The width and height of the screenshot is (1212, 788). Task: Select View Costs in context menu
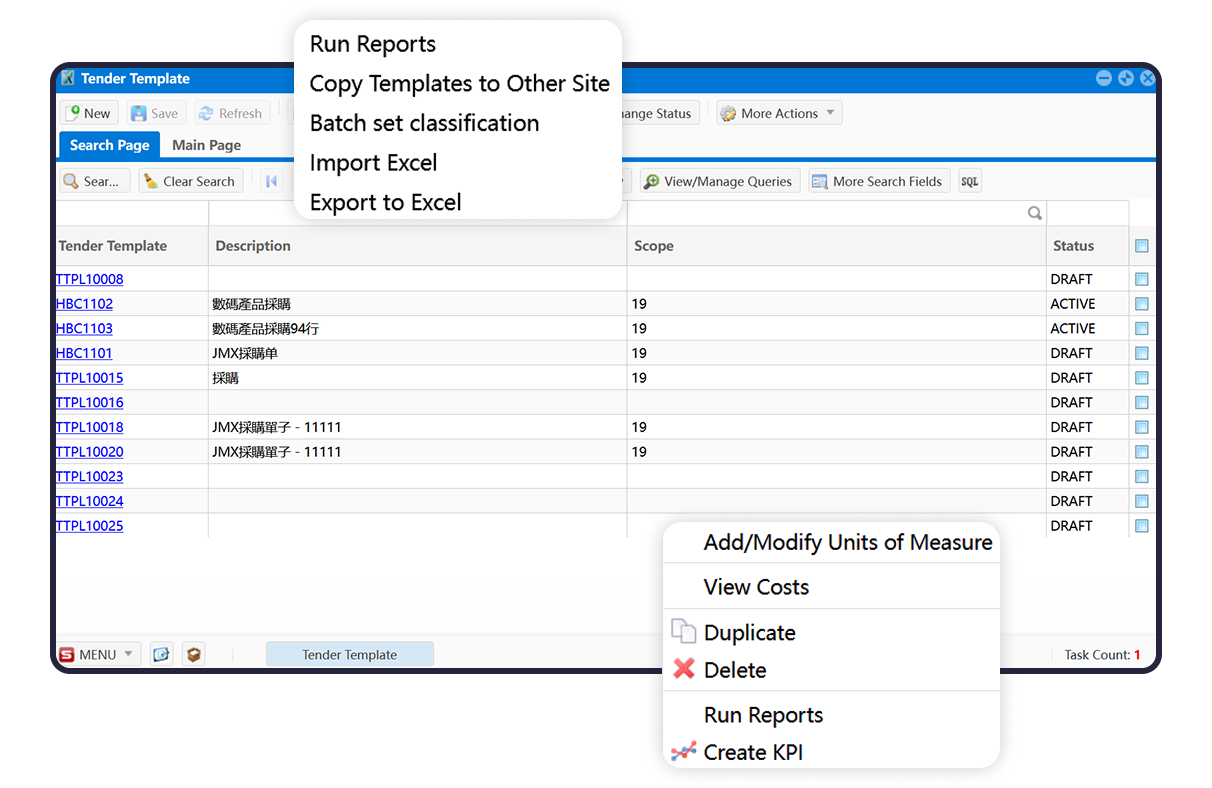756,587
